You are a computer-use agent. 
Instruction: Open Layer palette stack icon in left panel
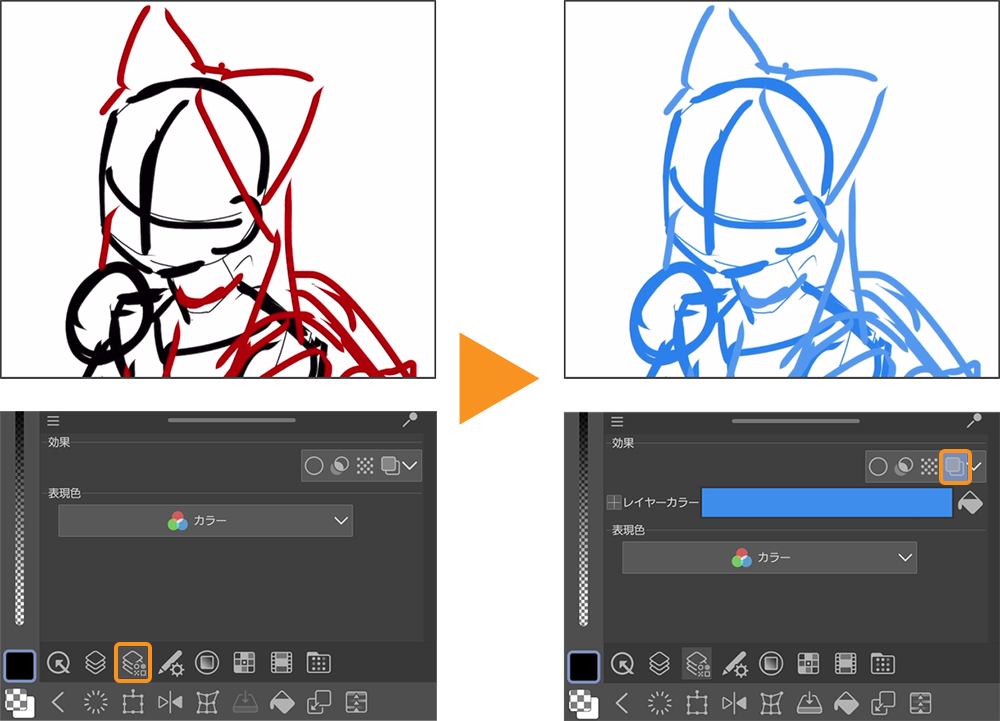coord(95,662)
